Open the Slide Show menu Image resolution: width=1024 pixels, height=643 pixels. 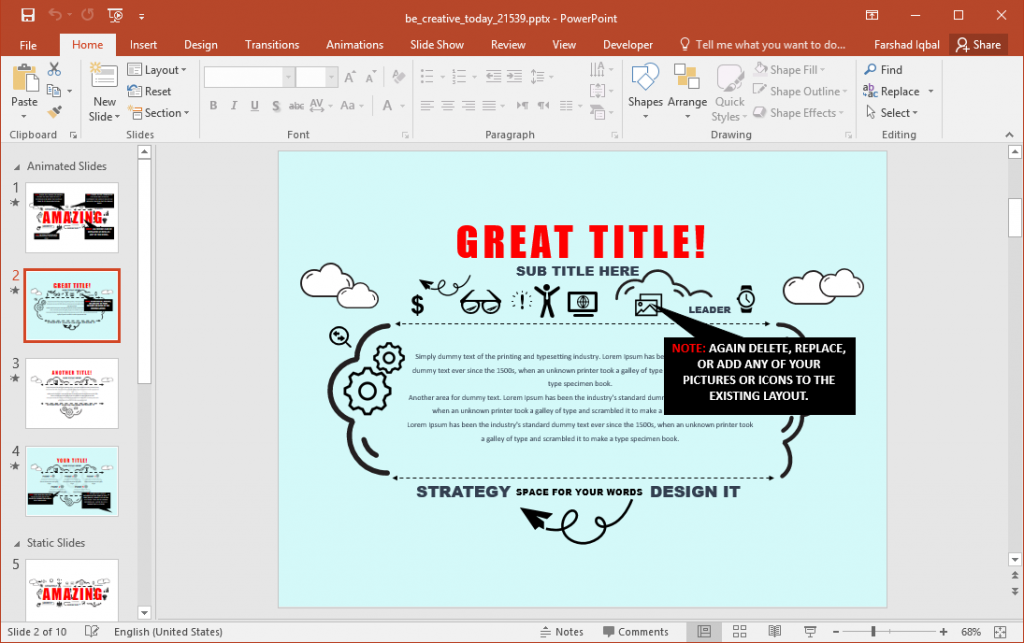[x=437, y=44]
